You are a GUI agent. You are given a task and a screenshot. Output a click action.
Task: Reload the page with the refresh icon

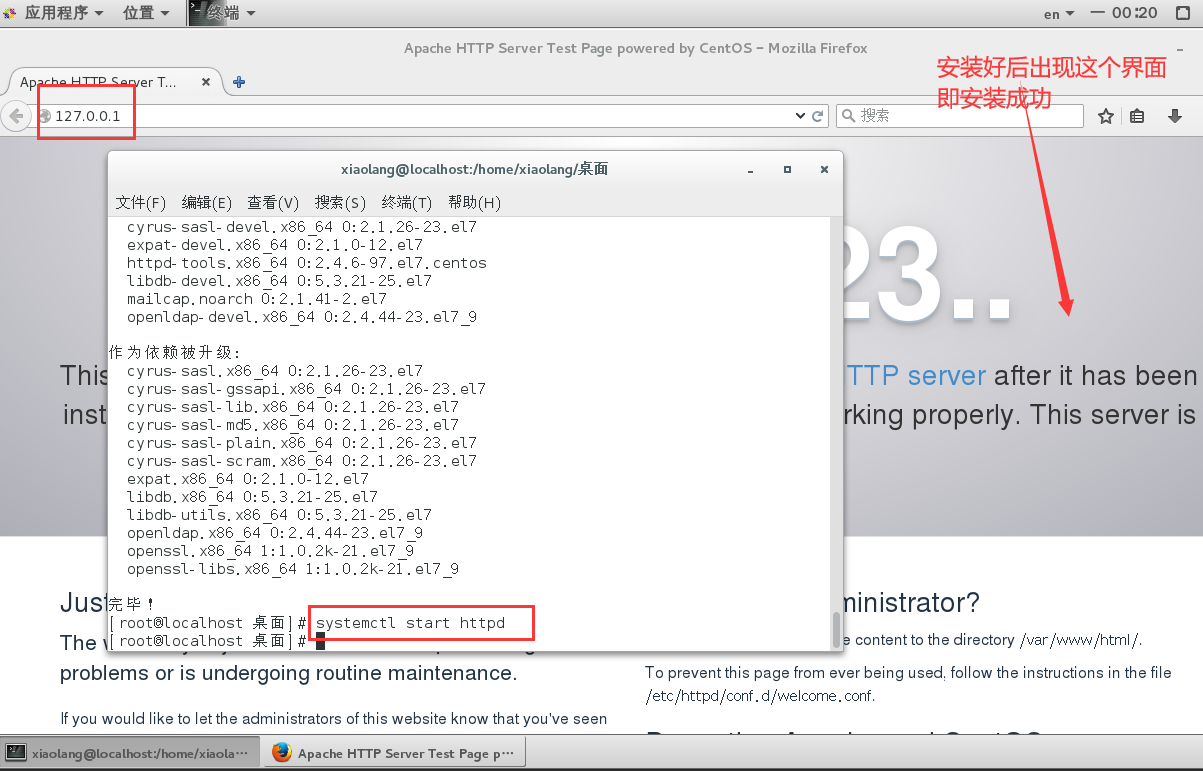(x=818, y=116)
